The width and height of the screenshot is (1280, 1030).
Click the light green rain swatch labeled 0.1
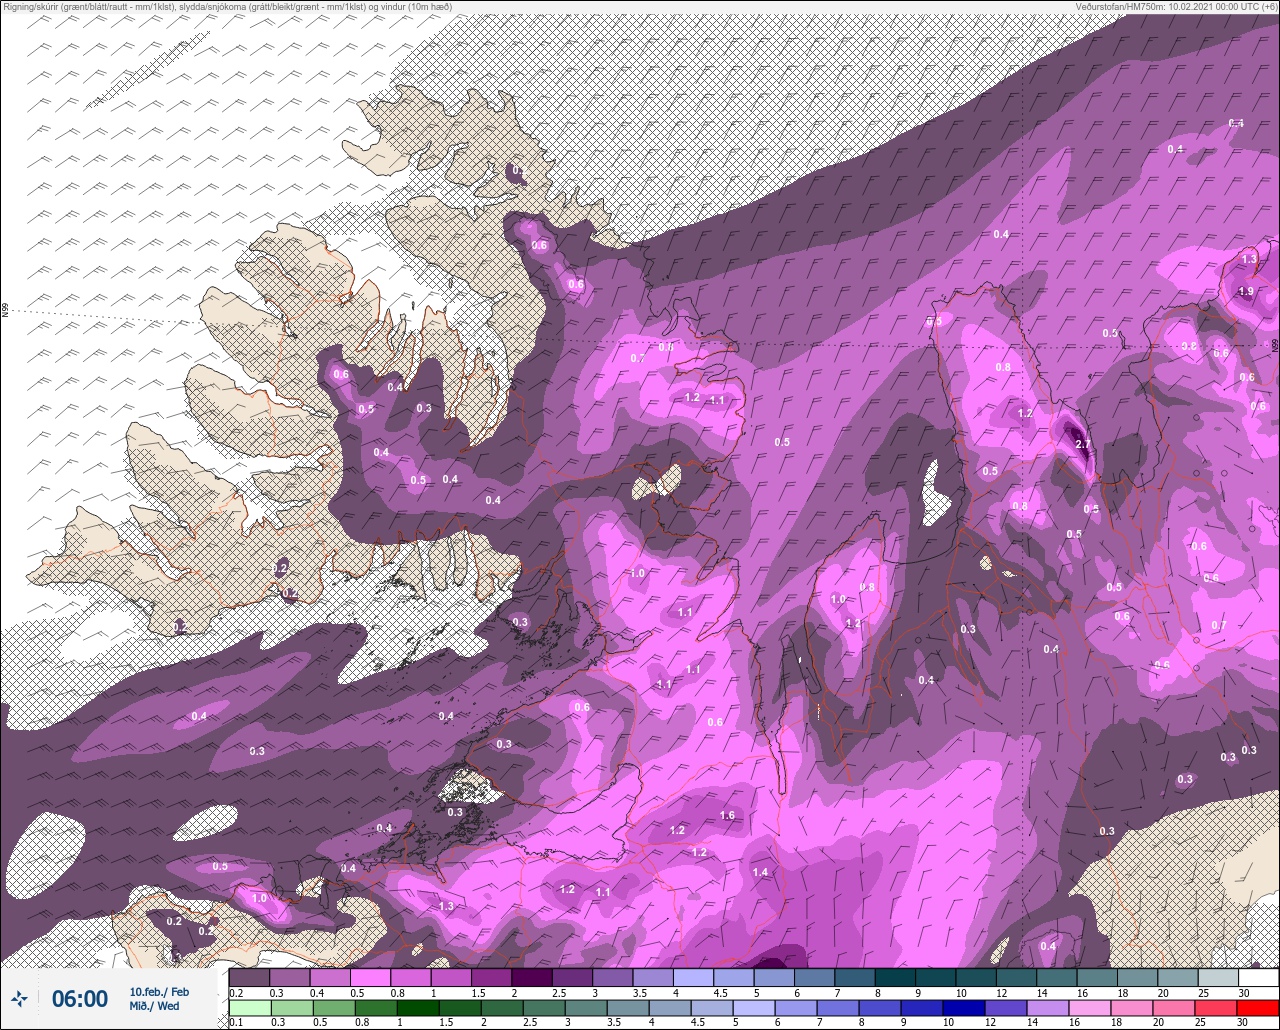click(249, 1006)
